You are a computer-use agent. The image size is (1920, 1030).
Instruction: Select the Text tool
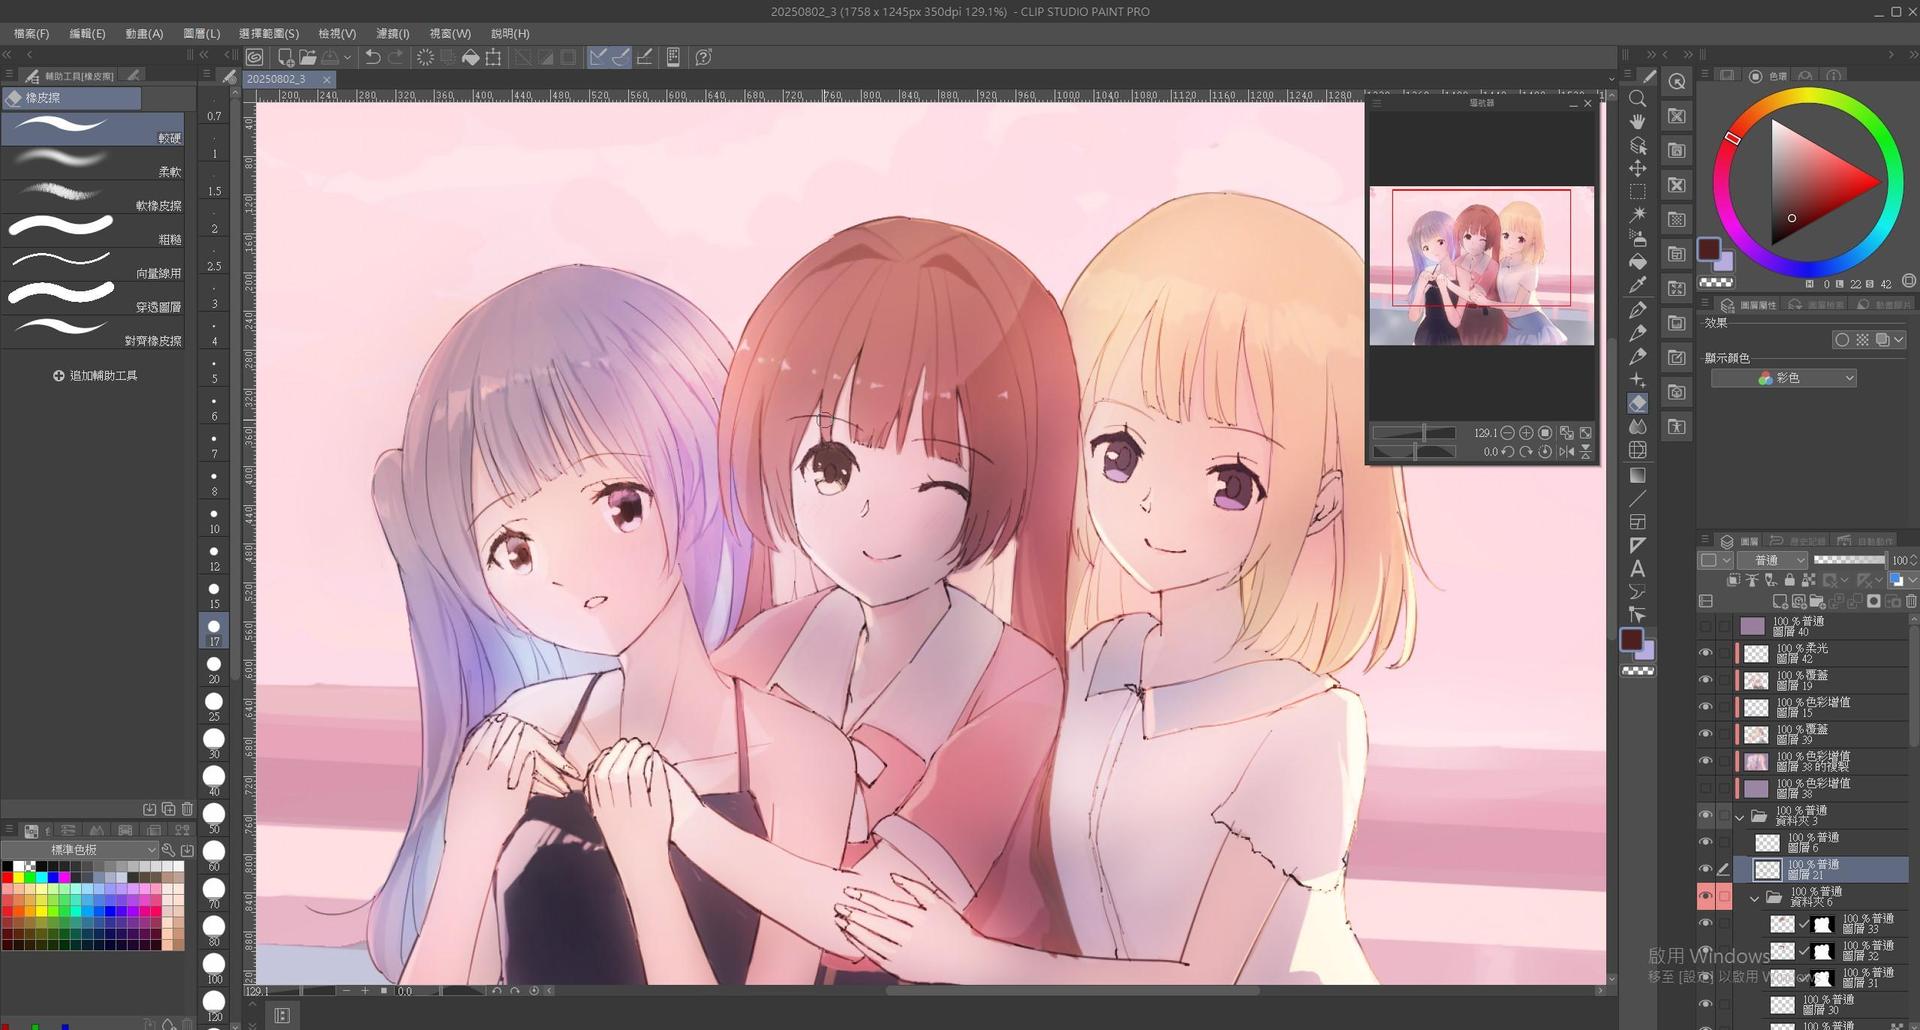1637,568
